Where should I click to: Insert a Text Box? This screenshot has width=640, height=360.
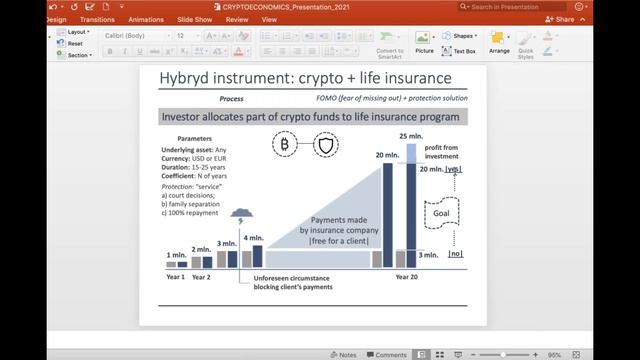tap(459, 51)
